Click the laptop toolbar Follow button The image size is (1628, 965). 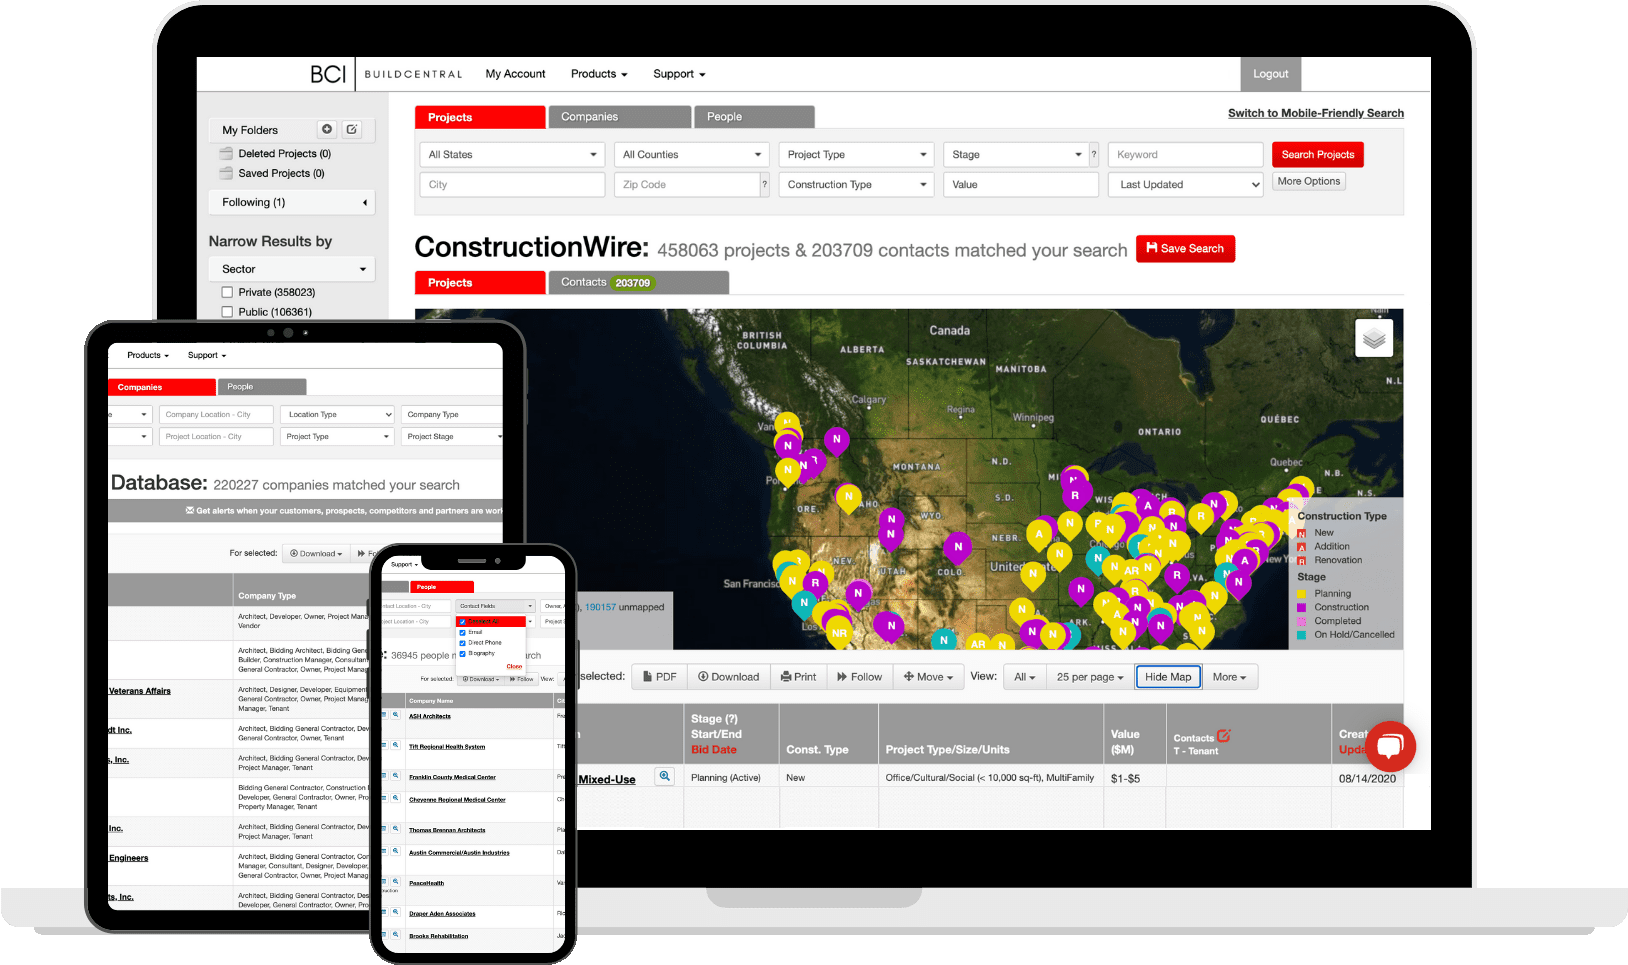point(860,677)
